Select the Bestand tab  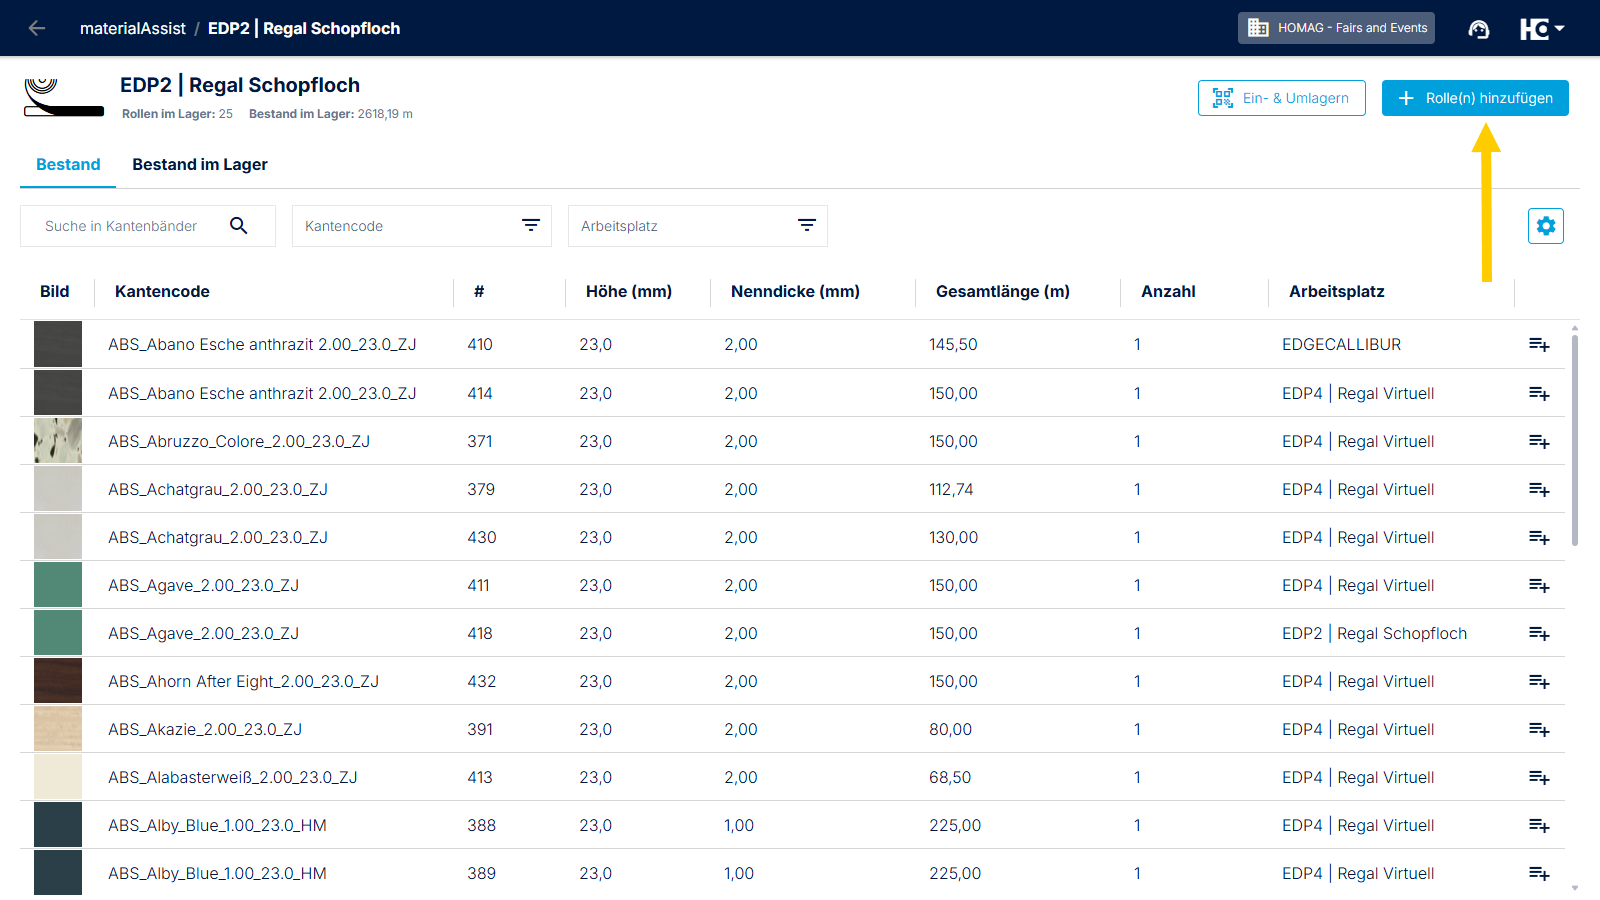(68, 164)
